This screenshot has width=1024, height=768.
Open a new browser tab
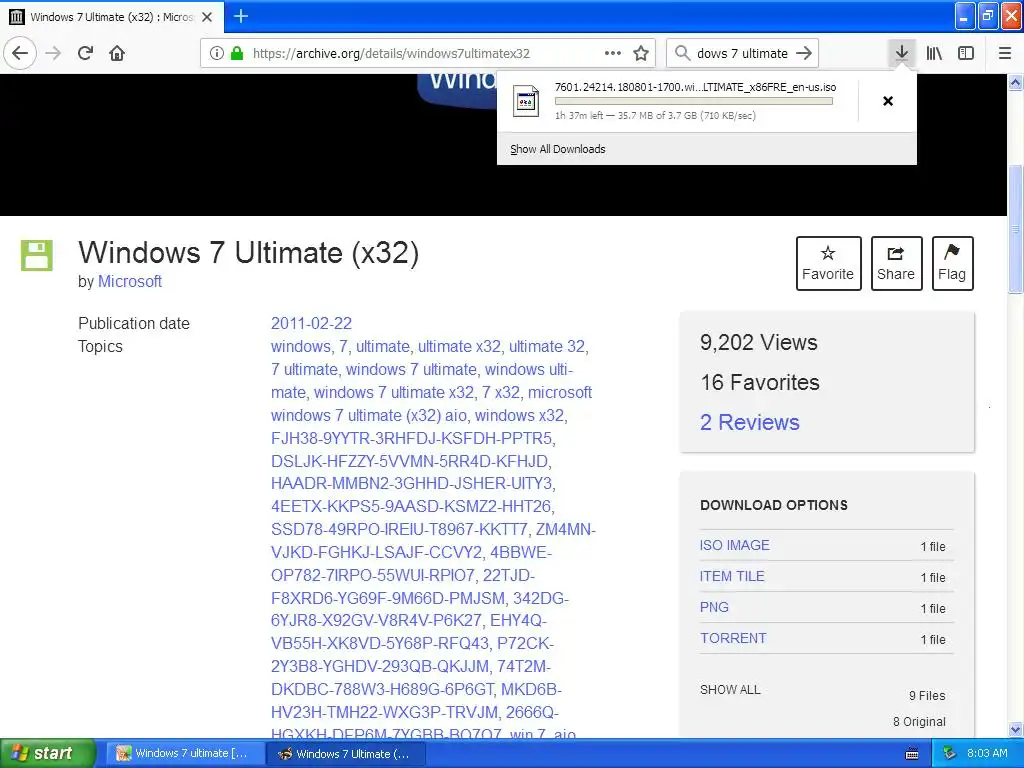[240, 16]
